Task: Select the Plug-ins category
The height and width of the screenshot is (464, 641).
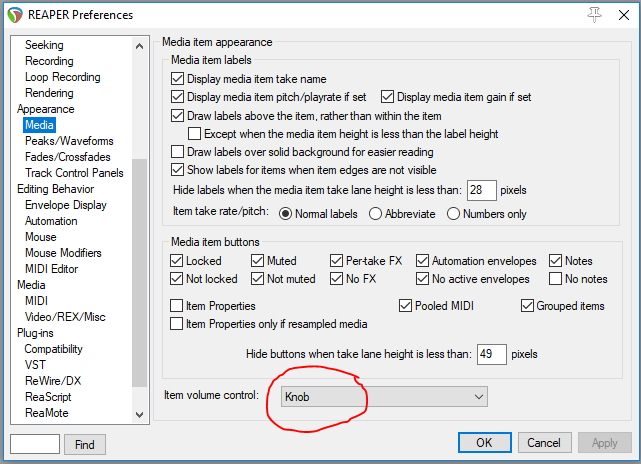Action: [x=35, y=333]
